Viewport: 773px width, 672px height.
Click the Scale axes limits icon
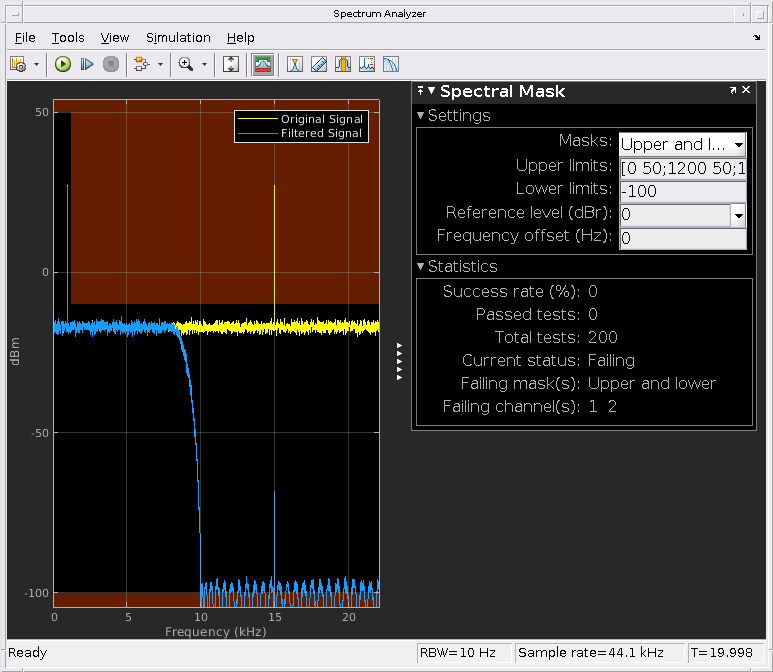231,64
